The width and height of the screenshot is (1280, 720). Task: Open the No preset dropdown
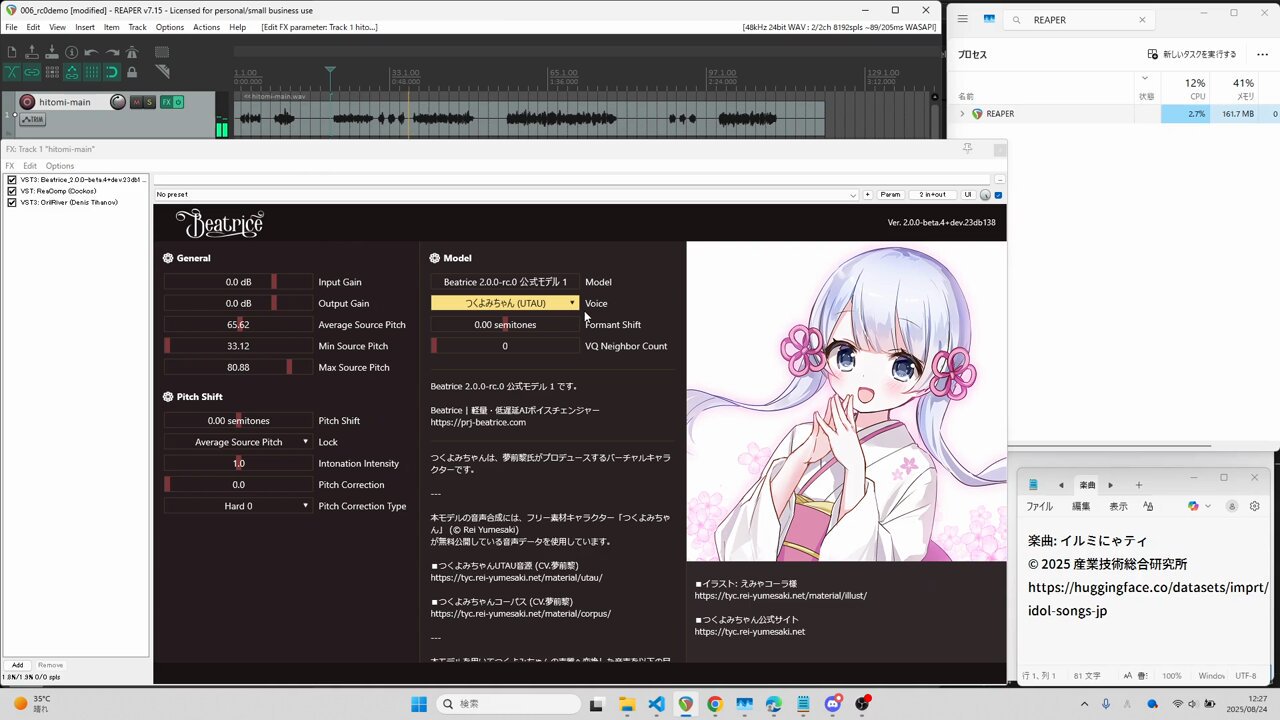(506, 195)
